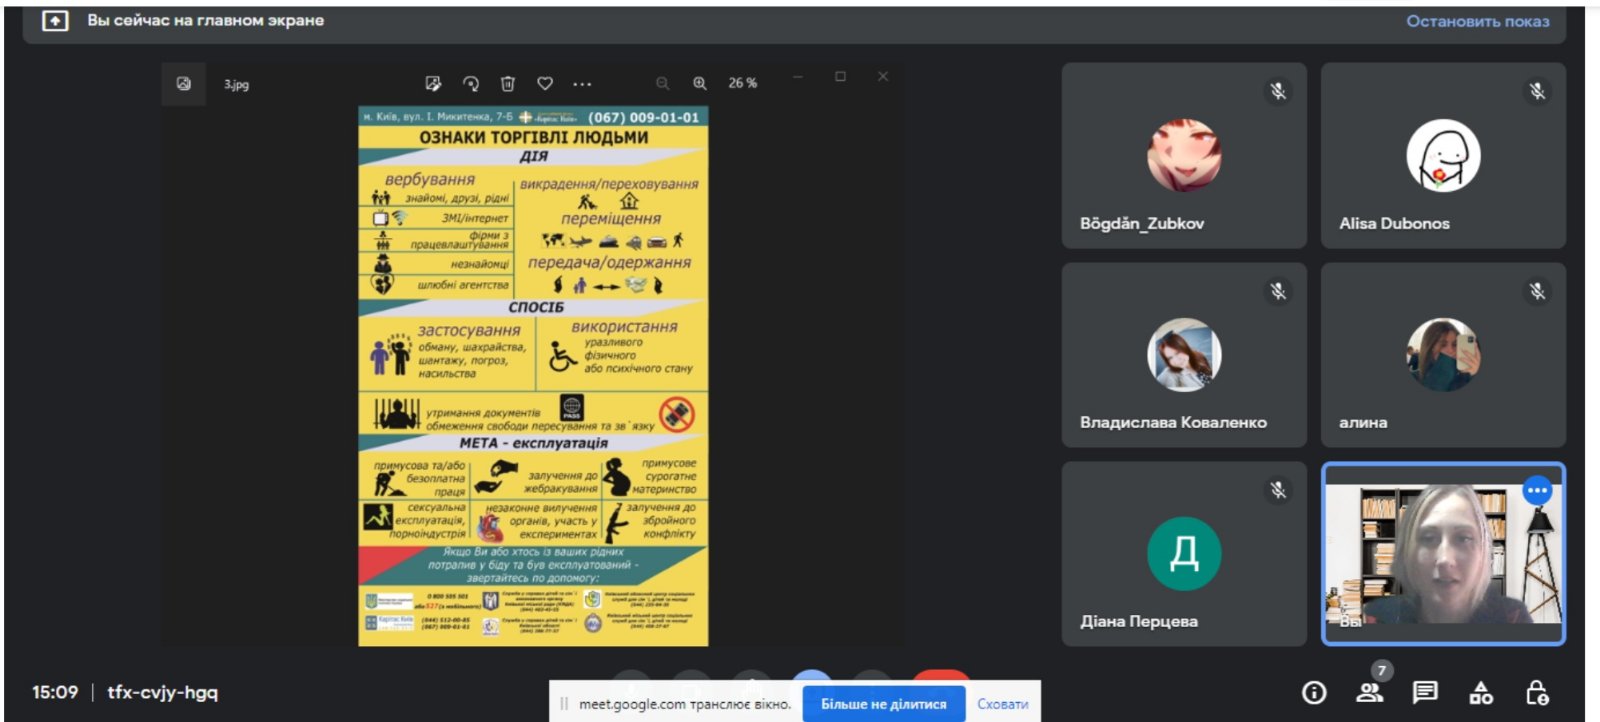Screen dimensions: 1600x722
Task: Open meeting details info icon
Action: point(1314,692)
